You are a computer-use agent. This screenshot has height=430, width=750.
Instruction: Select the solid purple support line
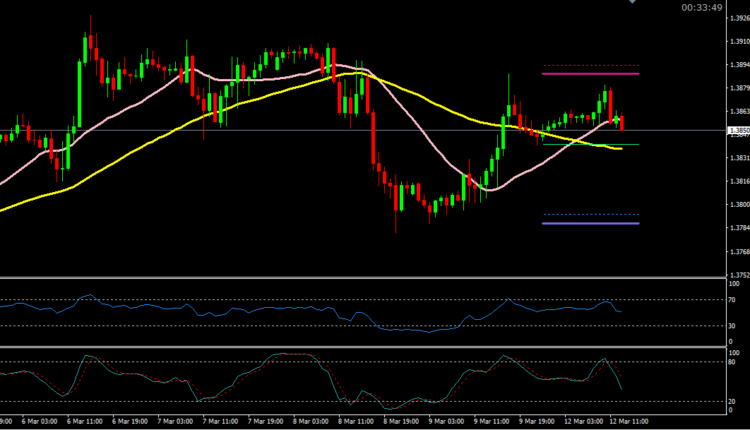[x=590, y=223]
